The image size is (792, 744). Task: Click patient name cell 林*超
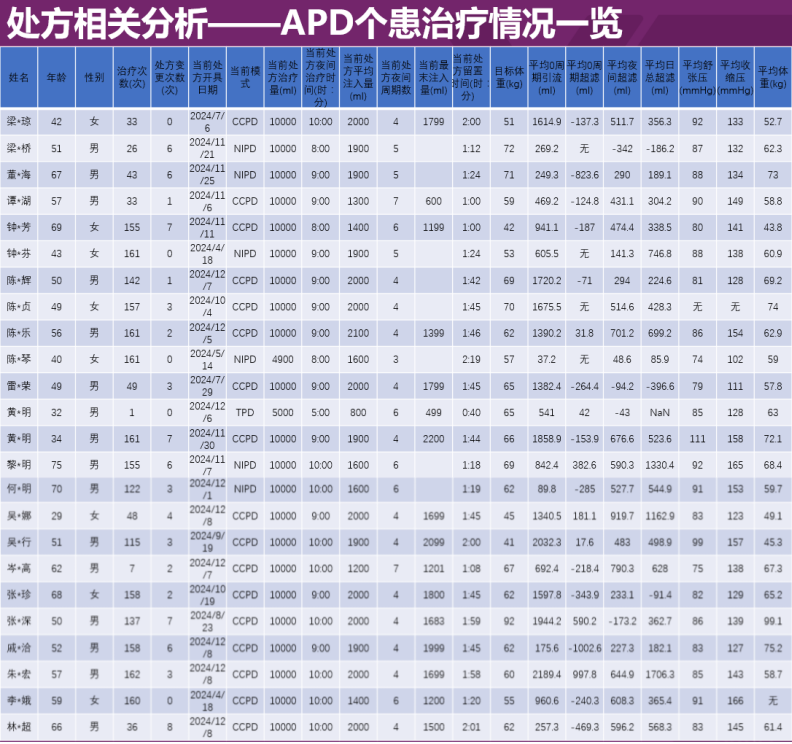point(19,727)
